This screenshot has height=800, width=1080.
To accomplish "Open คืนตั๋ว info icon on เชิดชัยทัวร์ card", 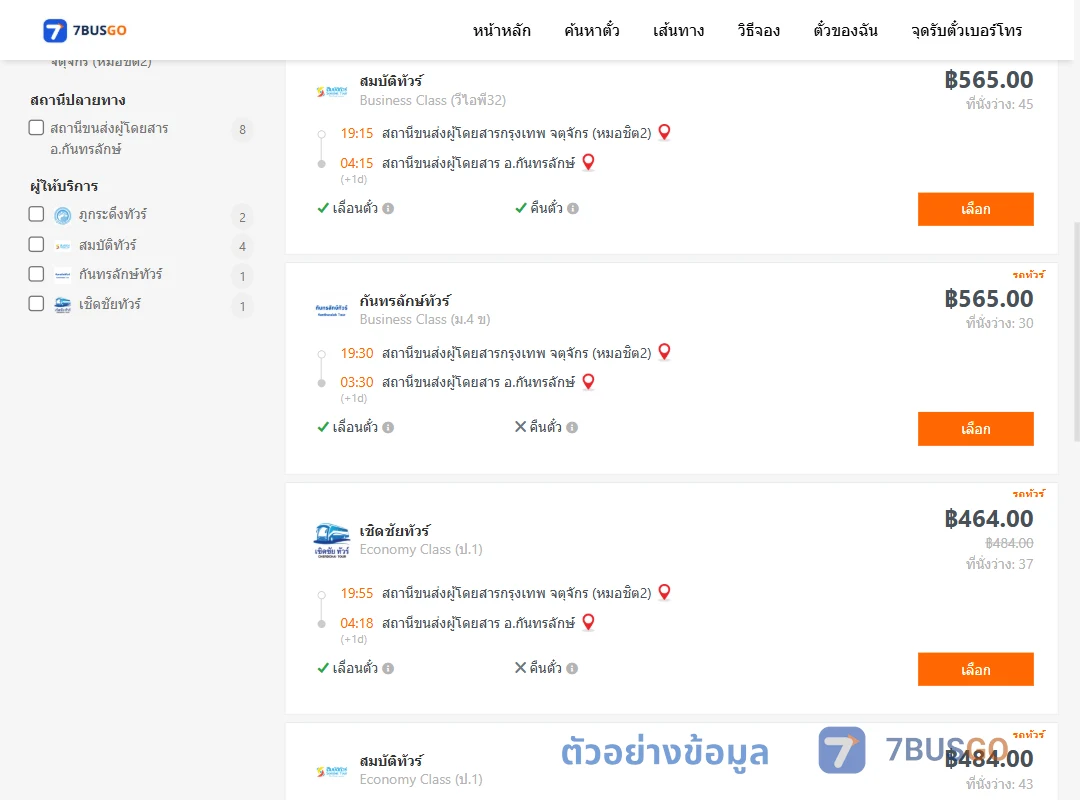I will click(x=572, y=668).
